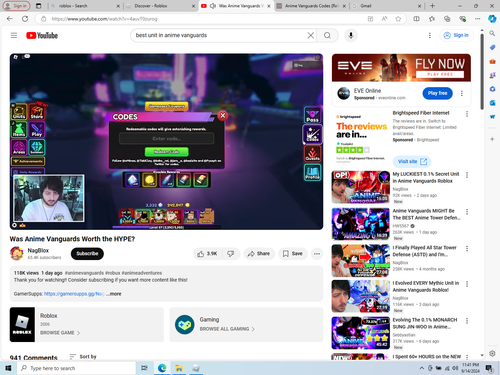Run search with the magnifier button
This screenshot has width=500, height=375.
[327, 35]
